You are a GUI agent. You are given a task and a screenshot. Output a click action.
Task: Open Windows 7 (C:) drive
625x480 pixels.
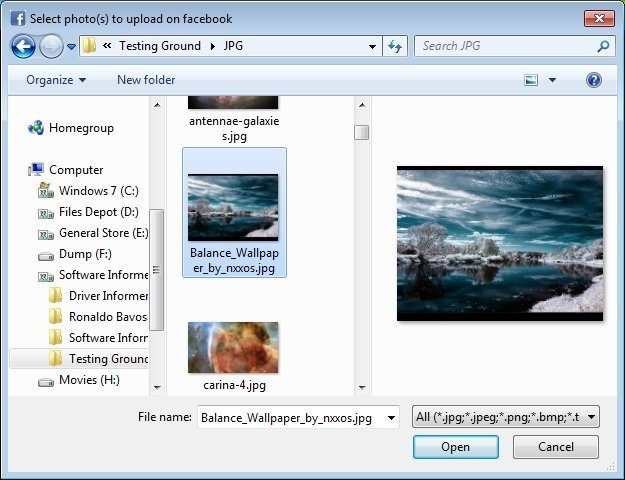[99, 191]
